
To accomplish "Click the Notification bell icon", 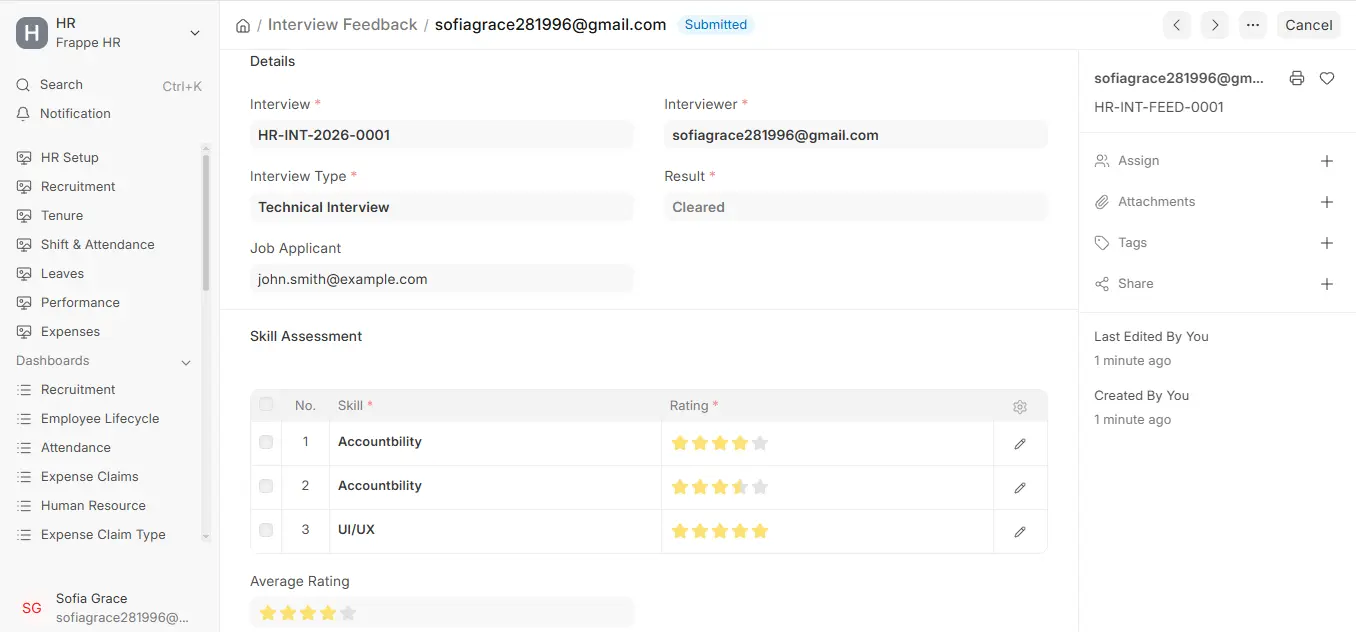I will pyautogui.click(x=23, y=114).
